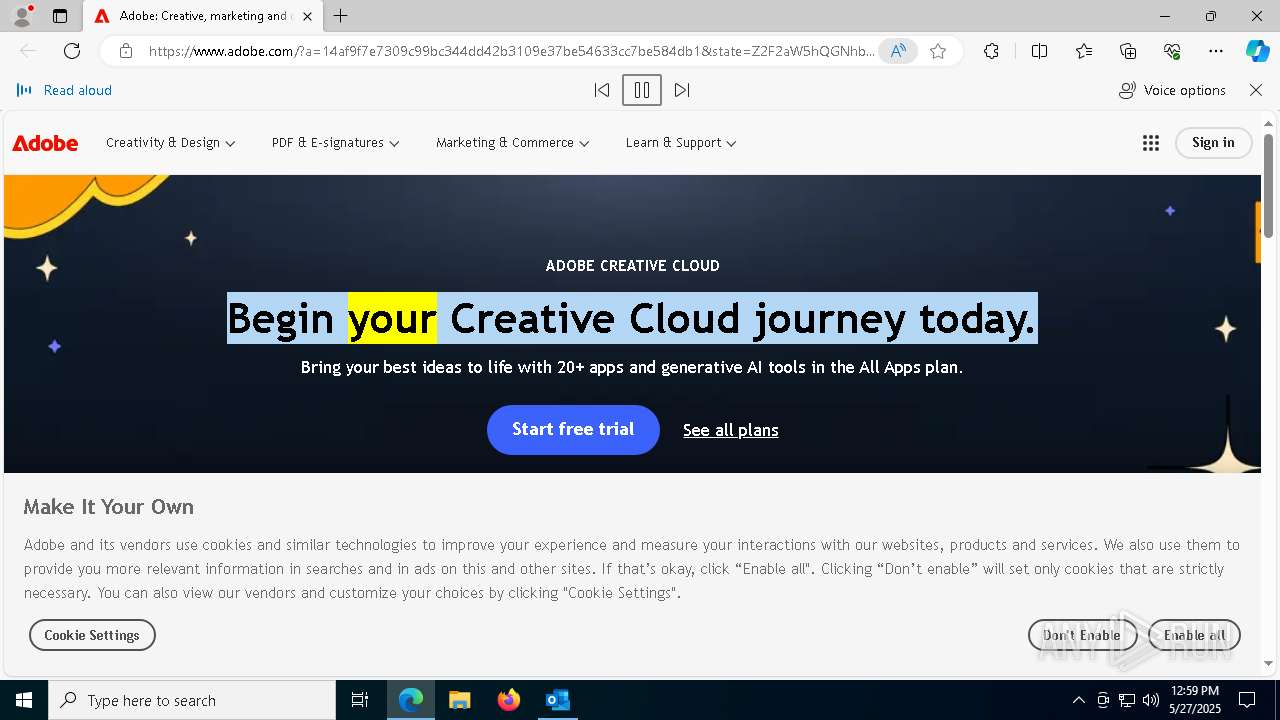
Task: Open a new tab with plus button
Action: (x=340, y=16)
